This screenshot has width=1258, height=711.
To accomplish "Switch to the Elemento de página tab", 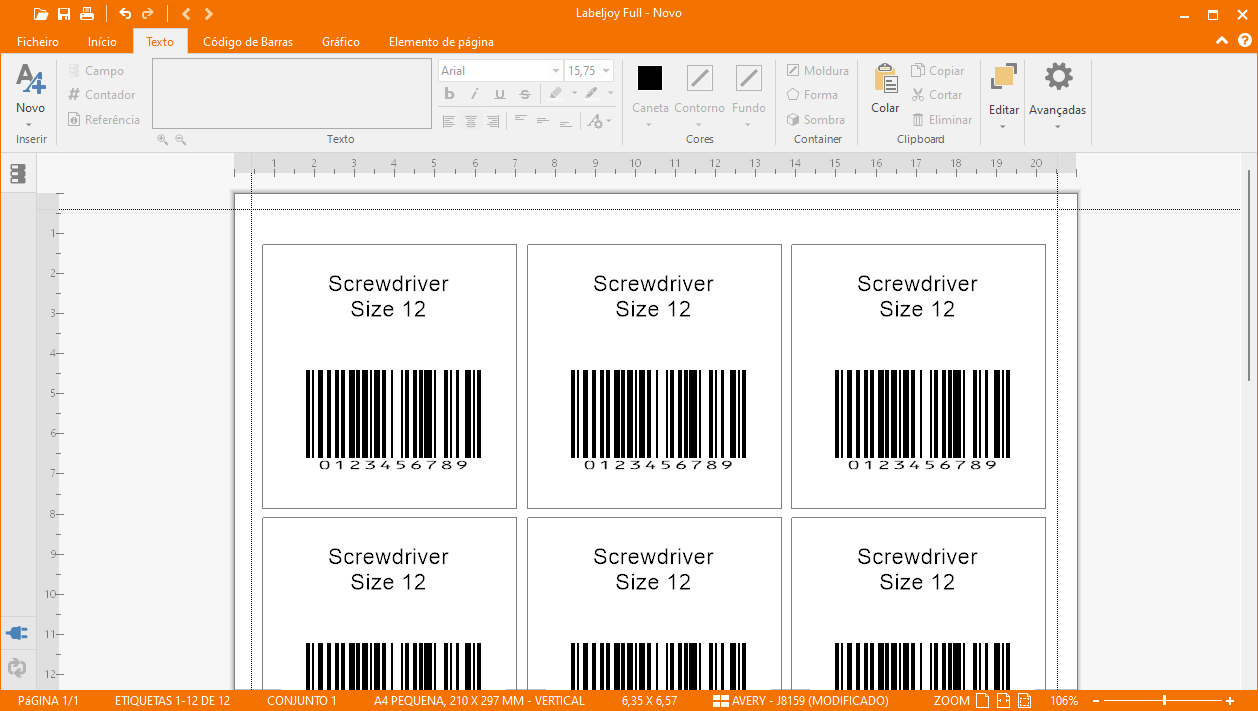I will 441,42.
